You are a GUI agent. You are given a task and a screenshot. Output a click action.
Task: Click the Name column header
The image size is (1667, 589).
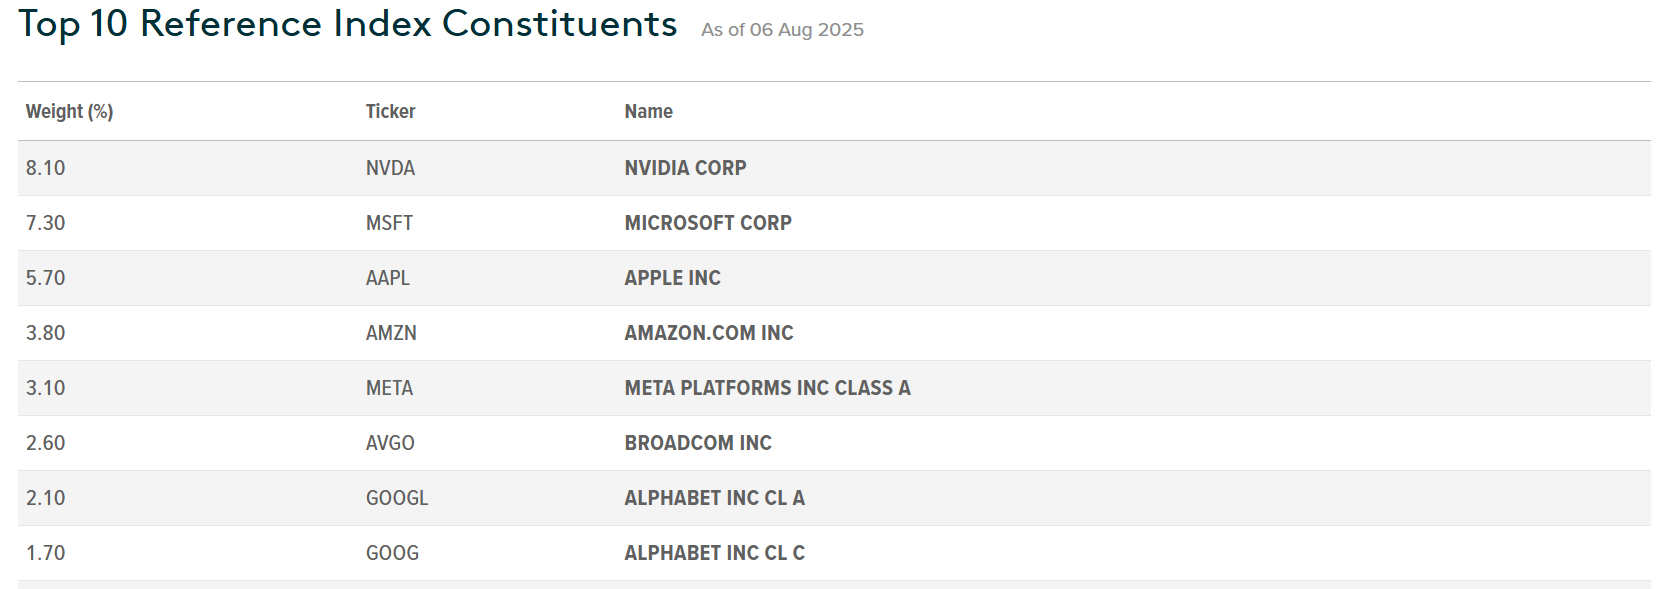(648, 111)
